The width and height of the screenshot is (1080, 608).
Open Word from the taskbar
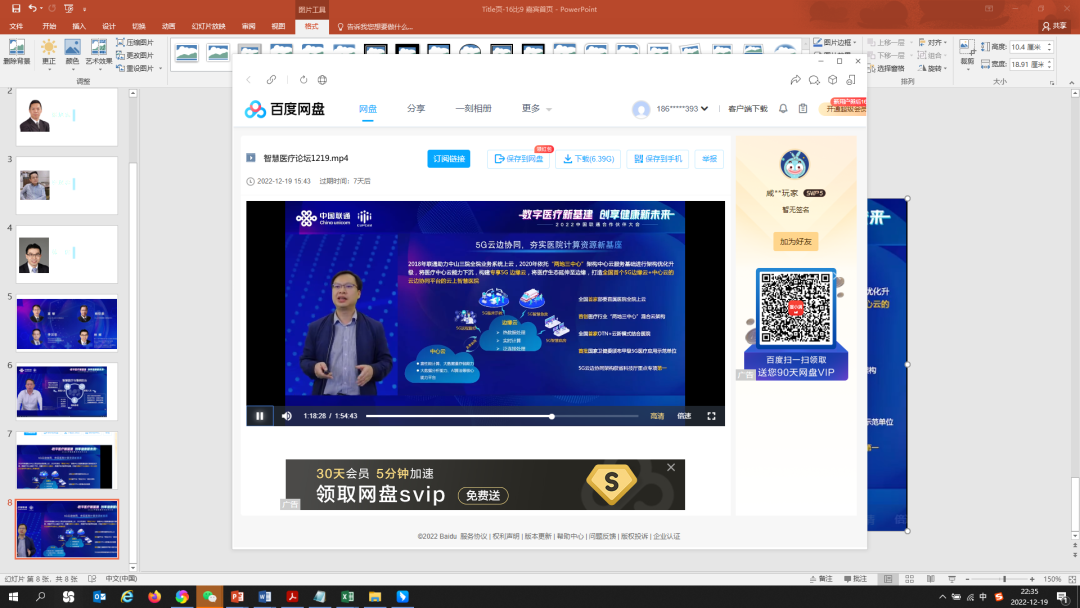(x=264, y=596)
